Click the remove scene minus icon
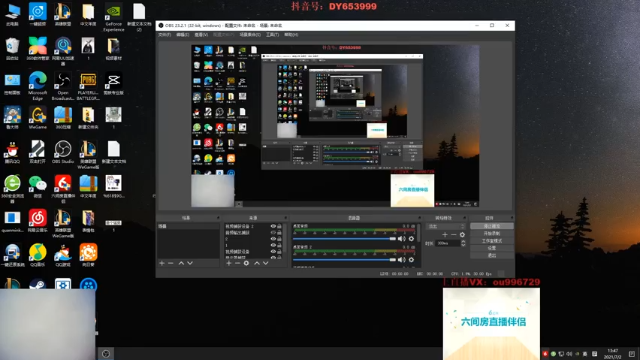 click(x=171, y=263)
